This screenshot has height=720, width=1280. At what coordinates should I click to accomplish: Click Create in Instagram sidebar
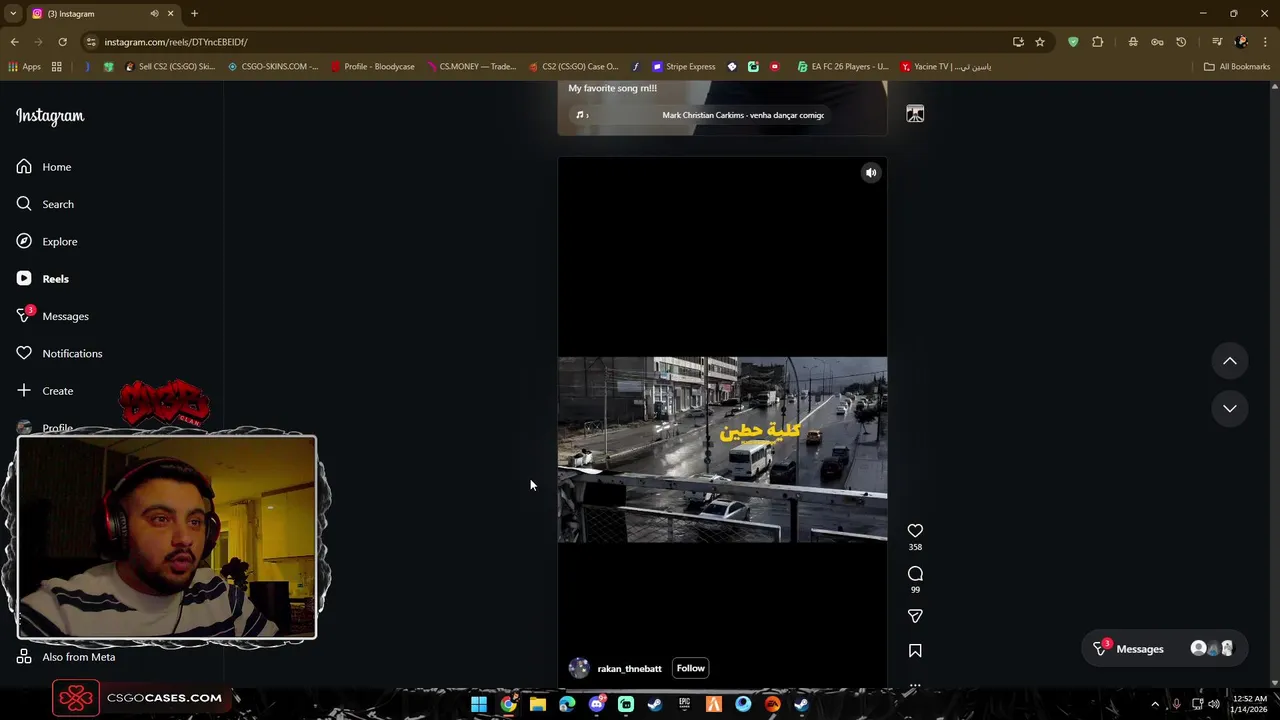[45, 391]
